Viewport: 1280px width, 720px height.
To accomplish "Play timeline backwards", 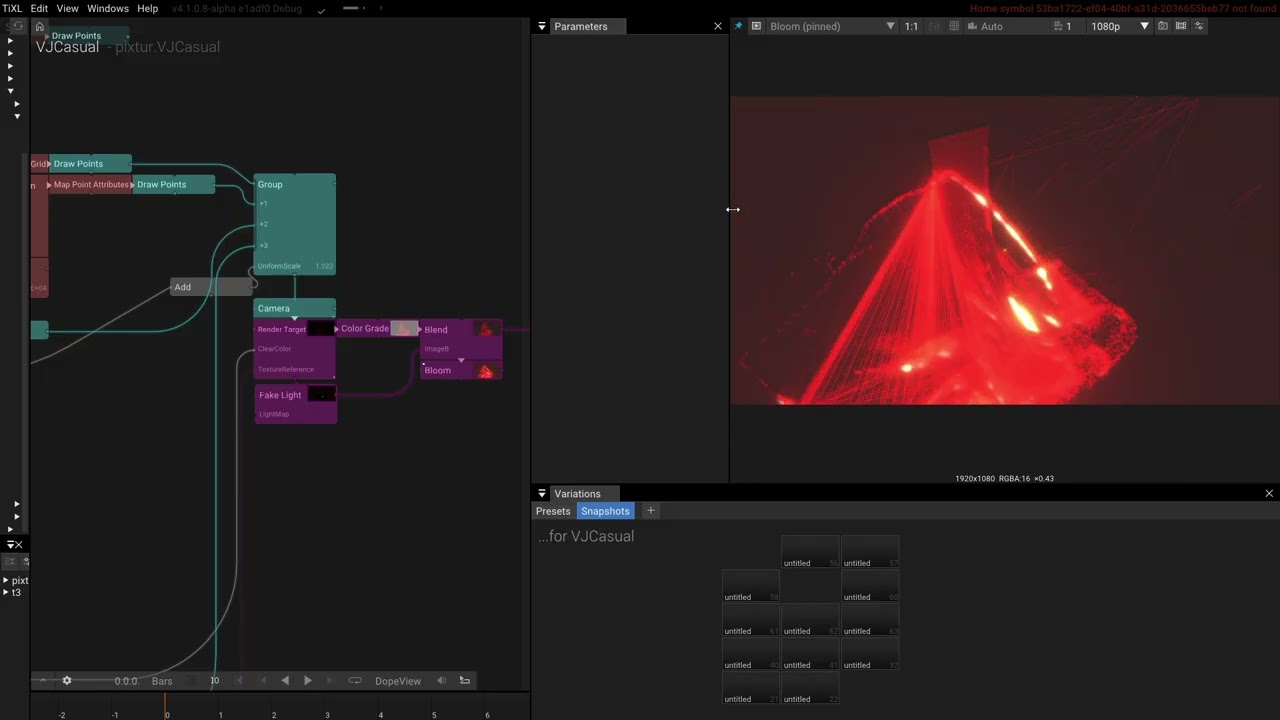I will click(285, 681).
